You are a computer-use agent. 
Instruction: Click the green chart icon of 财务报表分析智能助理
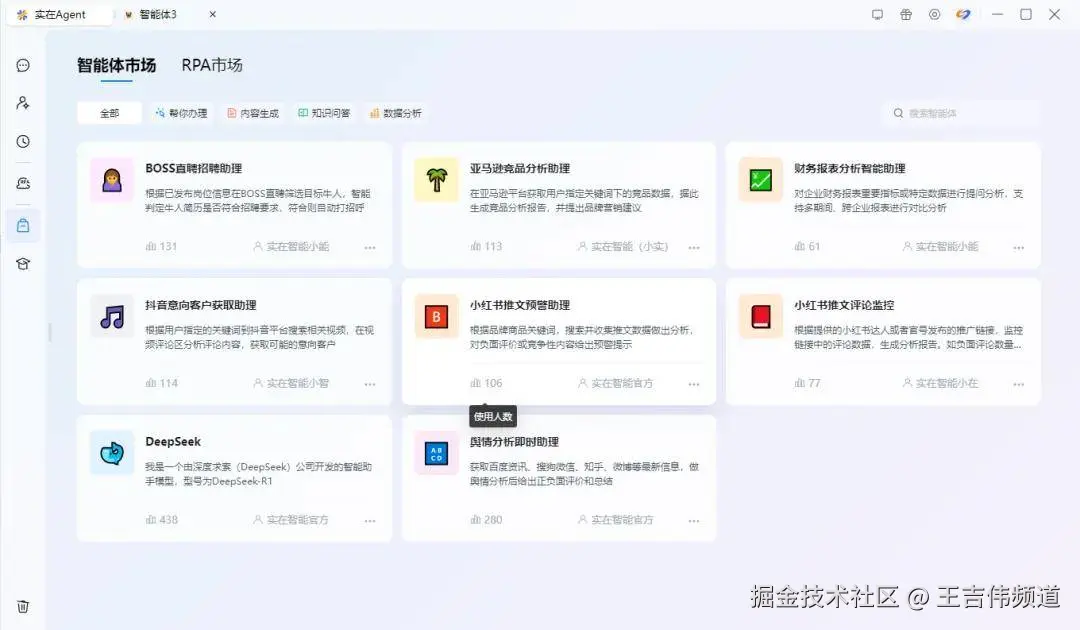tap(760, 180)
